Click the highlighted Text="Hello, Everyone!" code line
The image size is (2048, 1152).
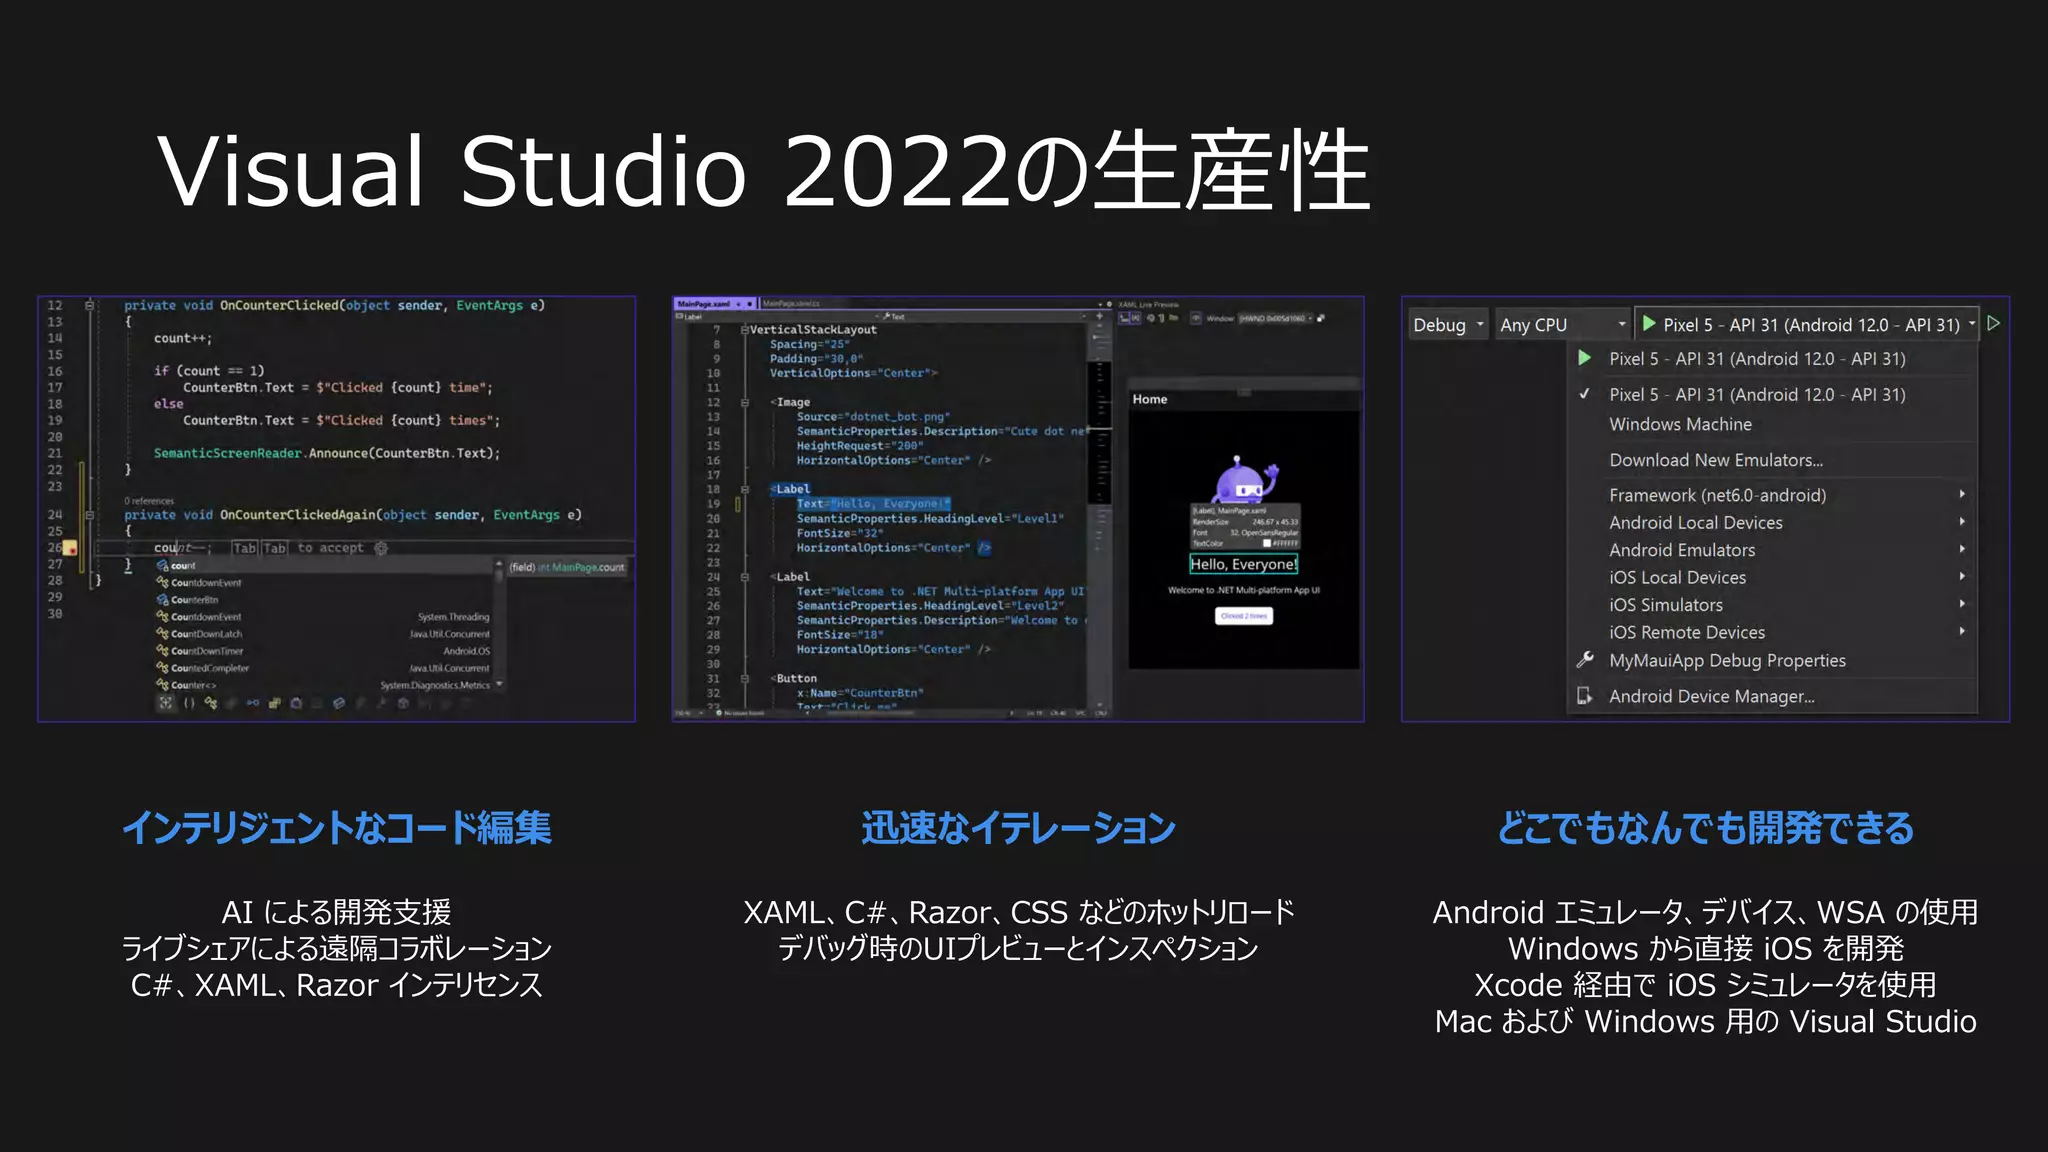(x=873, y=503)
